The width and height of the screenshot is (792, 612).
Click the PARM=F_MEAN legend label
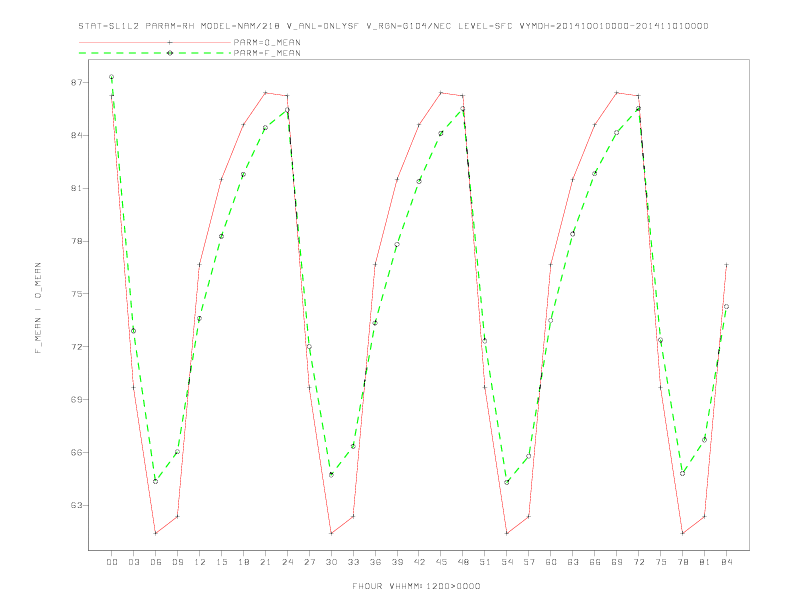coord(267,53)
